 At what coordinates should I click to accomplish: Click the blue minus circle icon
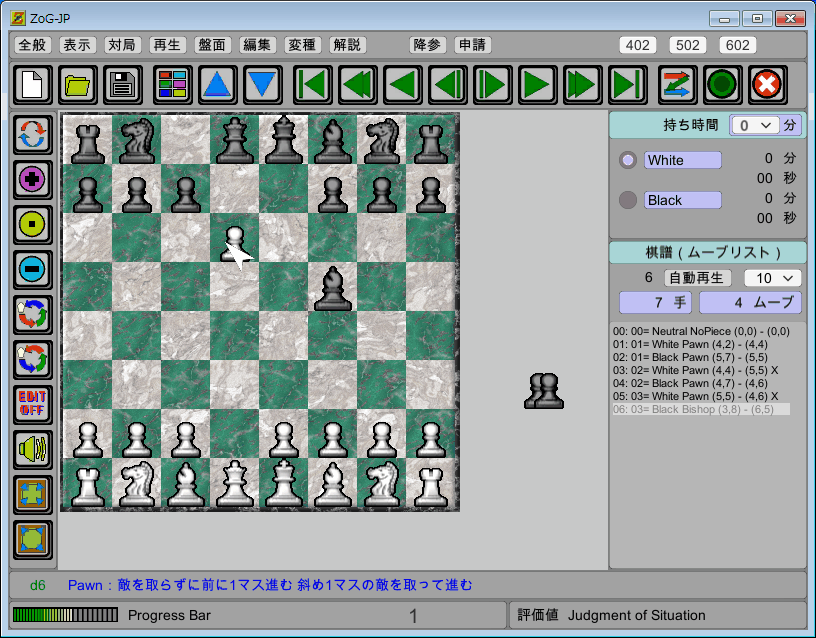point(33,270)
